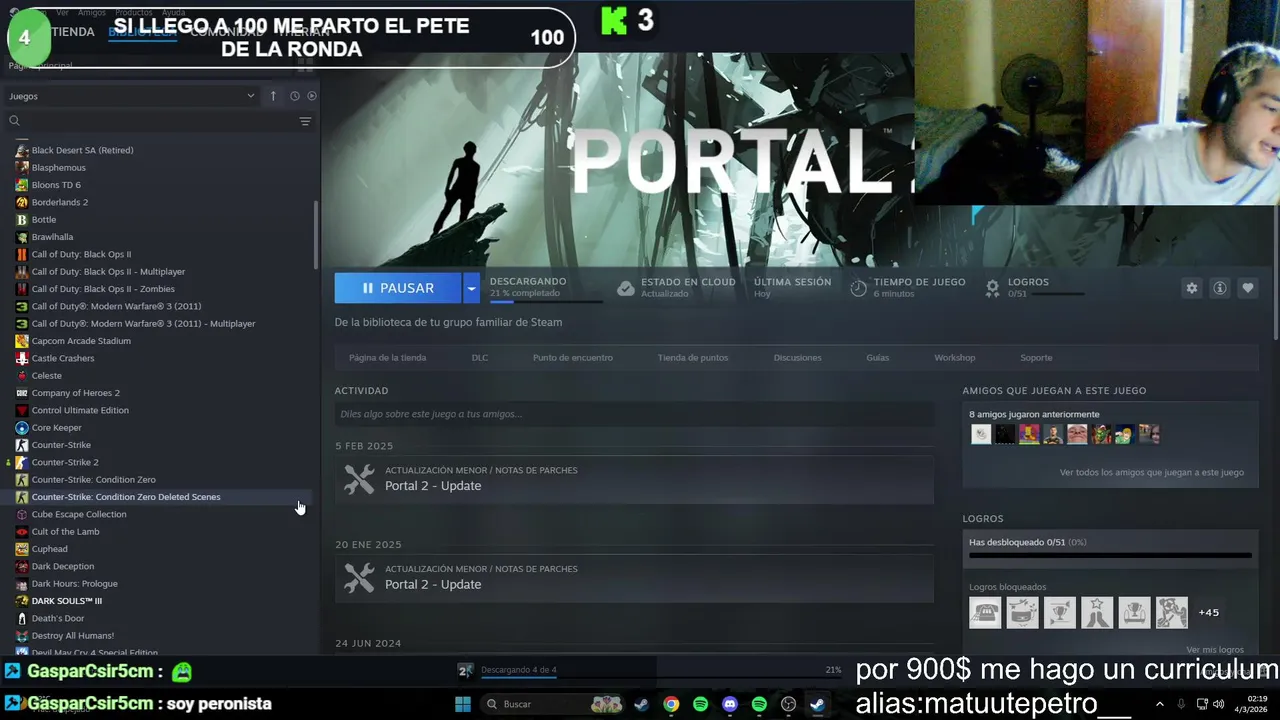The image size is (1280, 720).
Task: Open the advanced filter options icon
Action: (305, 121)
